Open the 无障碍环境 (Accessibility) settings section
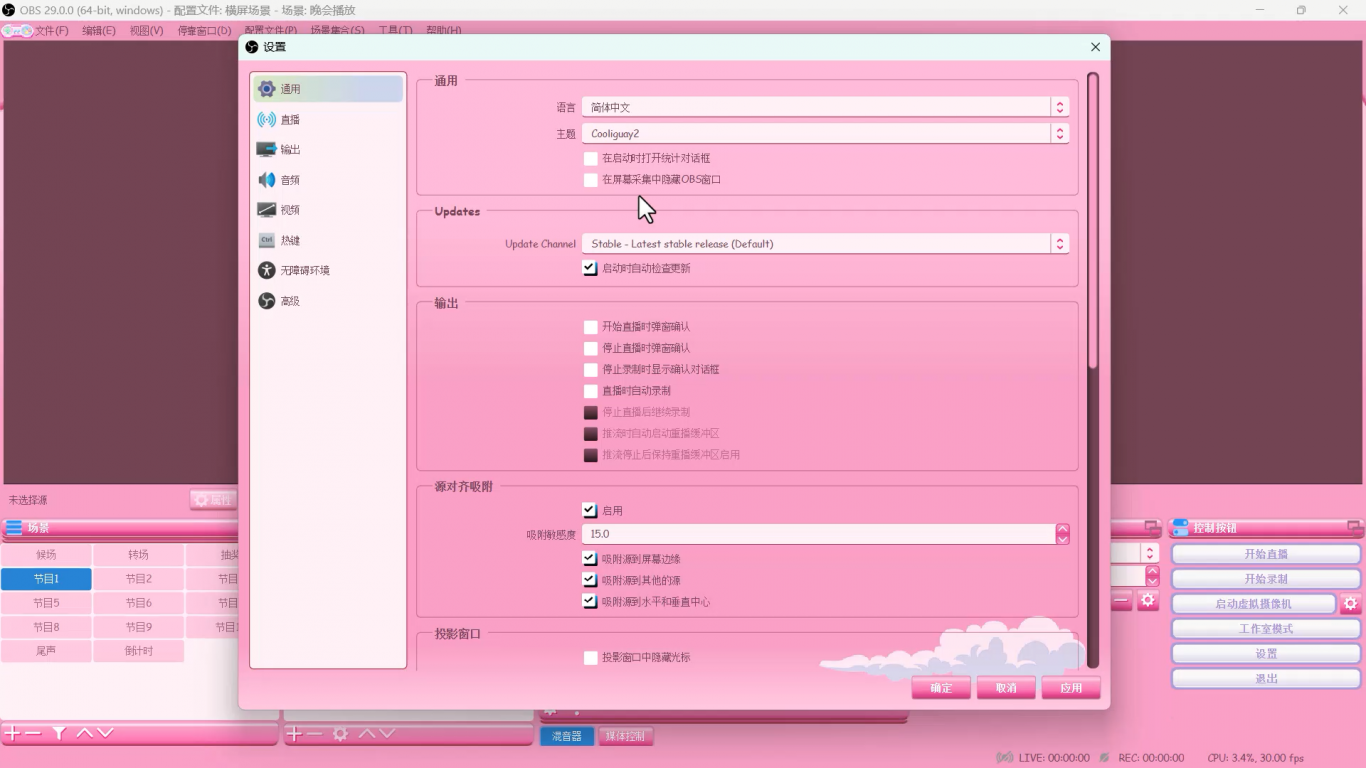The width and height of the screenshot is (1366, 768). pyautogui.click(x=304, y=271)
